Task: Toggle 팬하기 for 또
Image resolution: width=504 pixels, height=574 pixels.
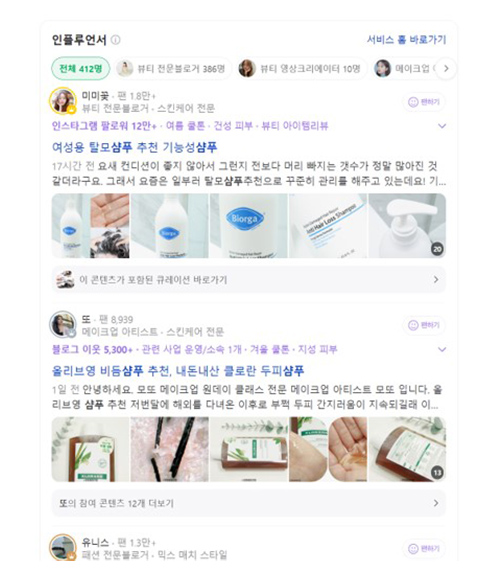Action: coord(424,325)
